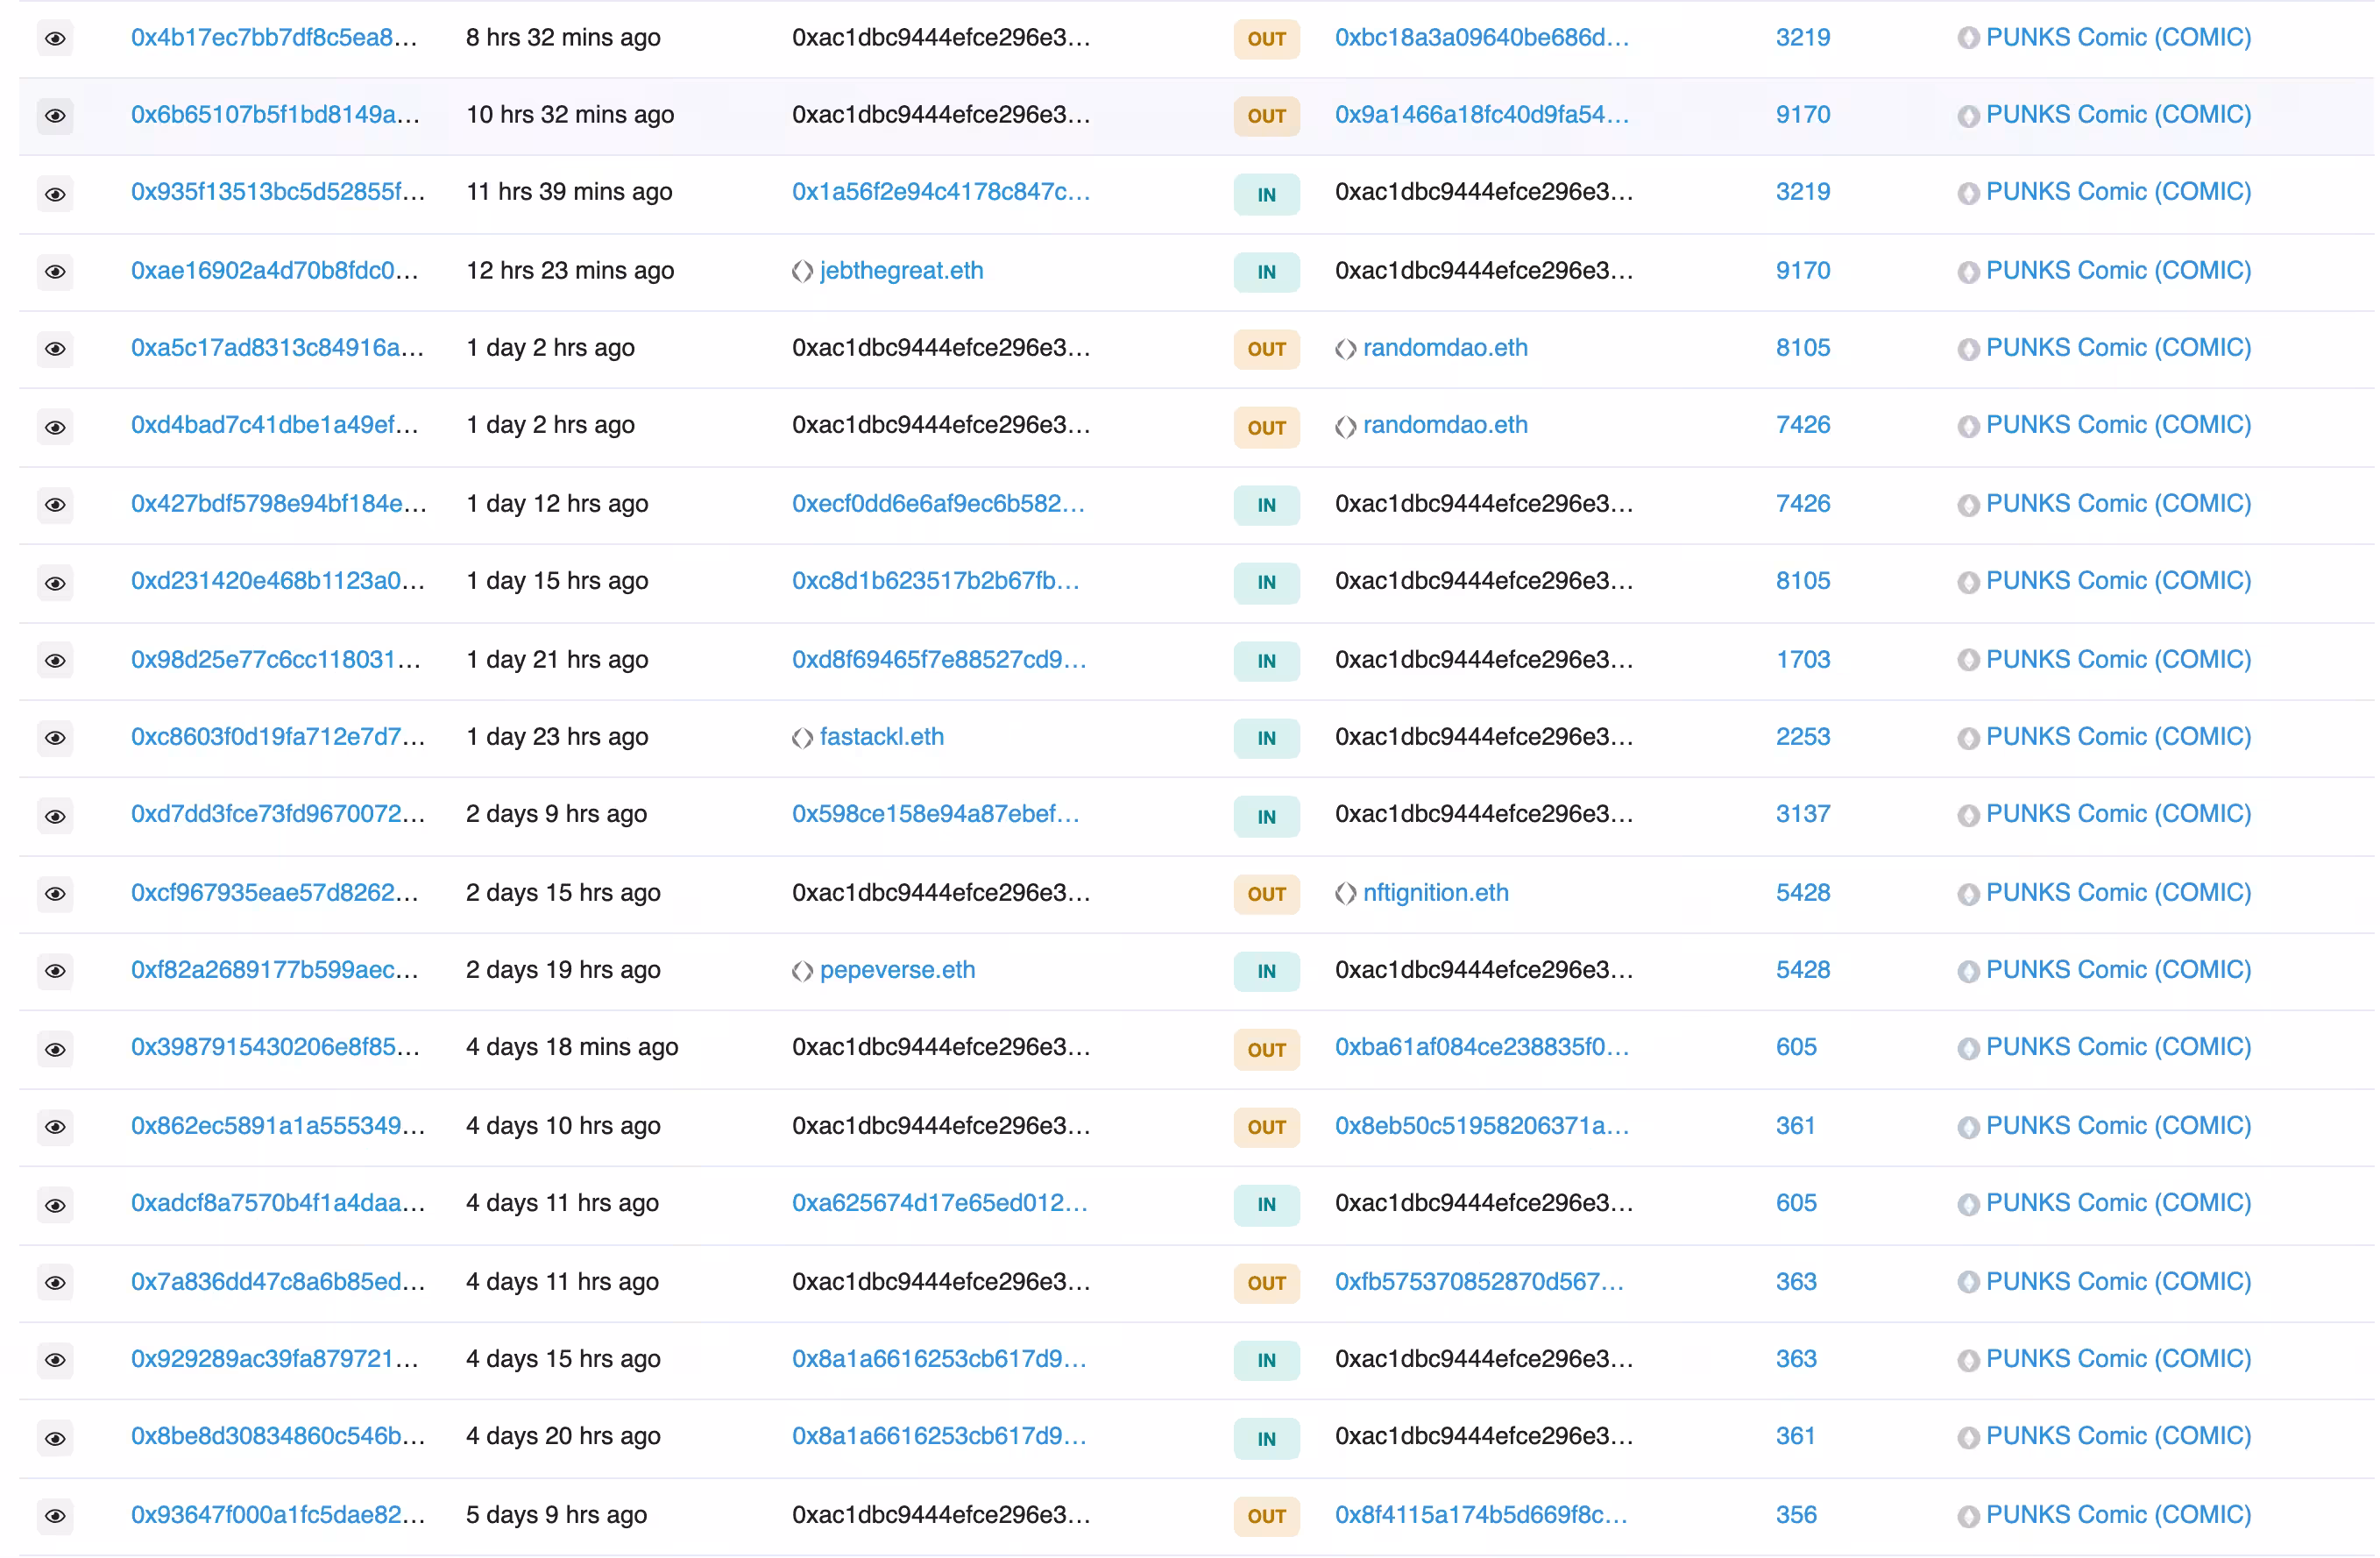Open pepeverse.eth address page
Screen dimensions: 2380x1558
point(897,970)
